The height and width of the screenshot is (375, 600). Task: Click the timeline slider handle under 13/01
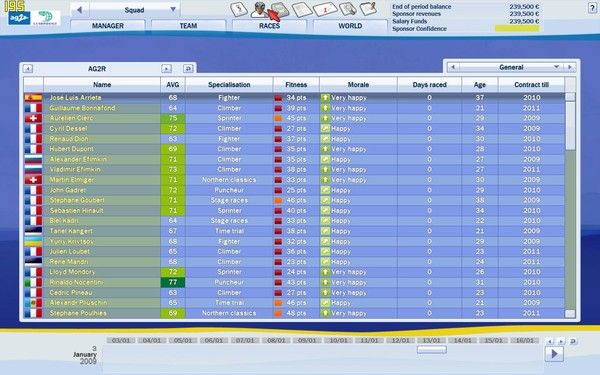tap(432, 349)
